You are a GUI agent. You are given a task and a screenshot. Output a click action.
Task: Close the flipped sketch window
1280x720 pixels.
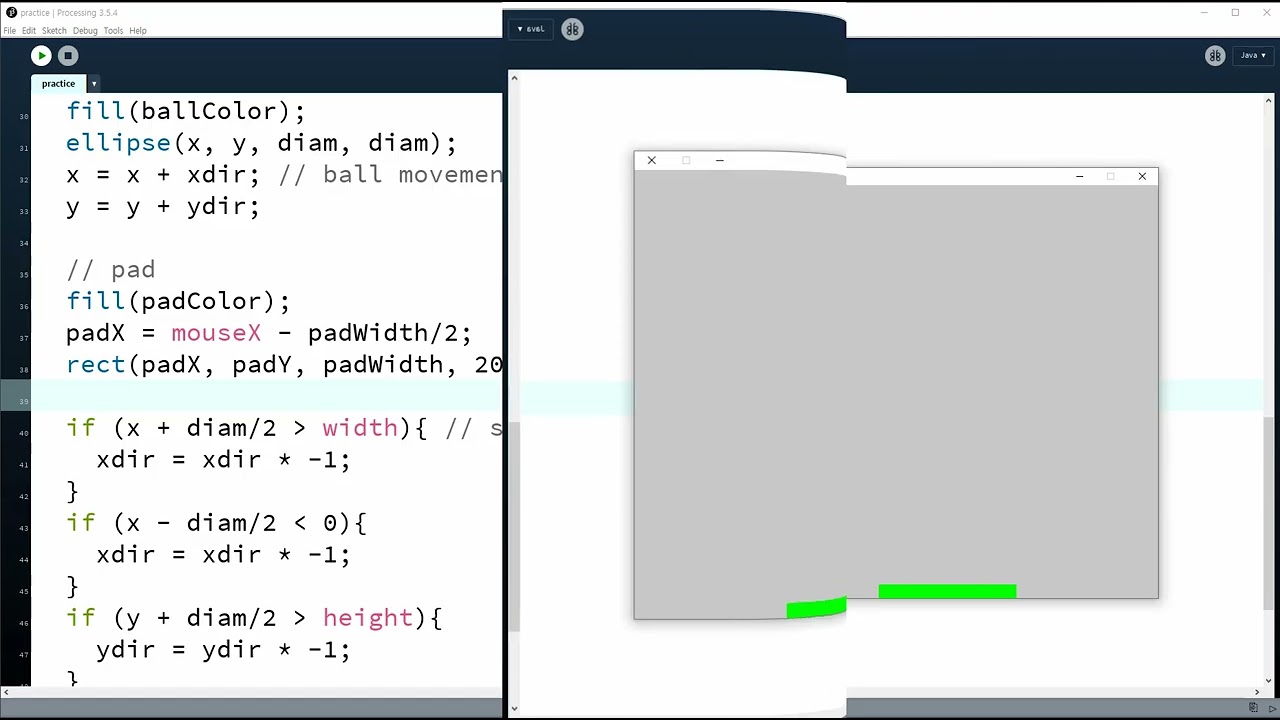click(x=651, y=160)
